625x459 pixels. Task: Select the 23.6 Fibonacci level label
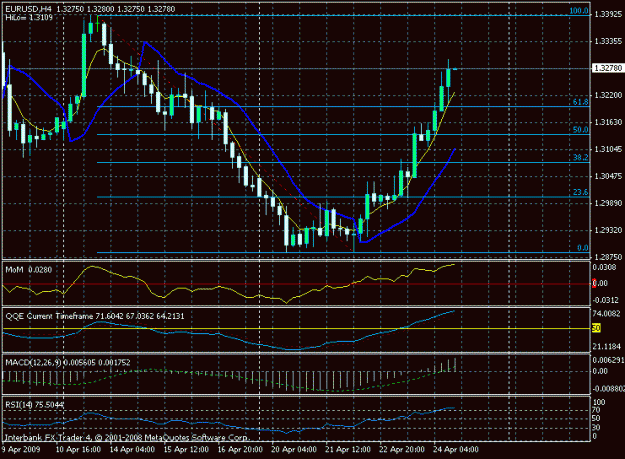tap(581, 192)
